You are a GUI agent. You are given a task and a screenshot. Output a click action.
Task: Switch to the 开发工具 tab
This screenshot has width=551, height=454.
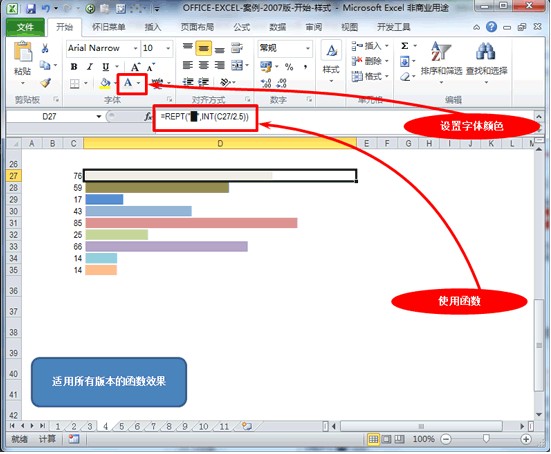[394, 27]
